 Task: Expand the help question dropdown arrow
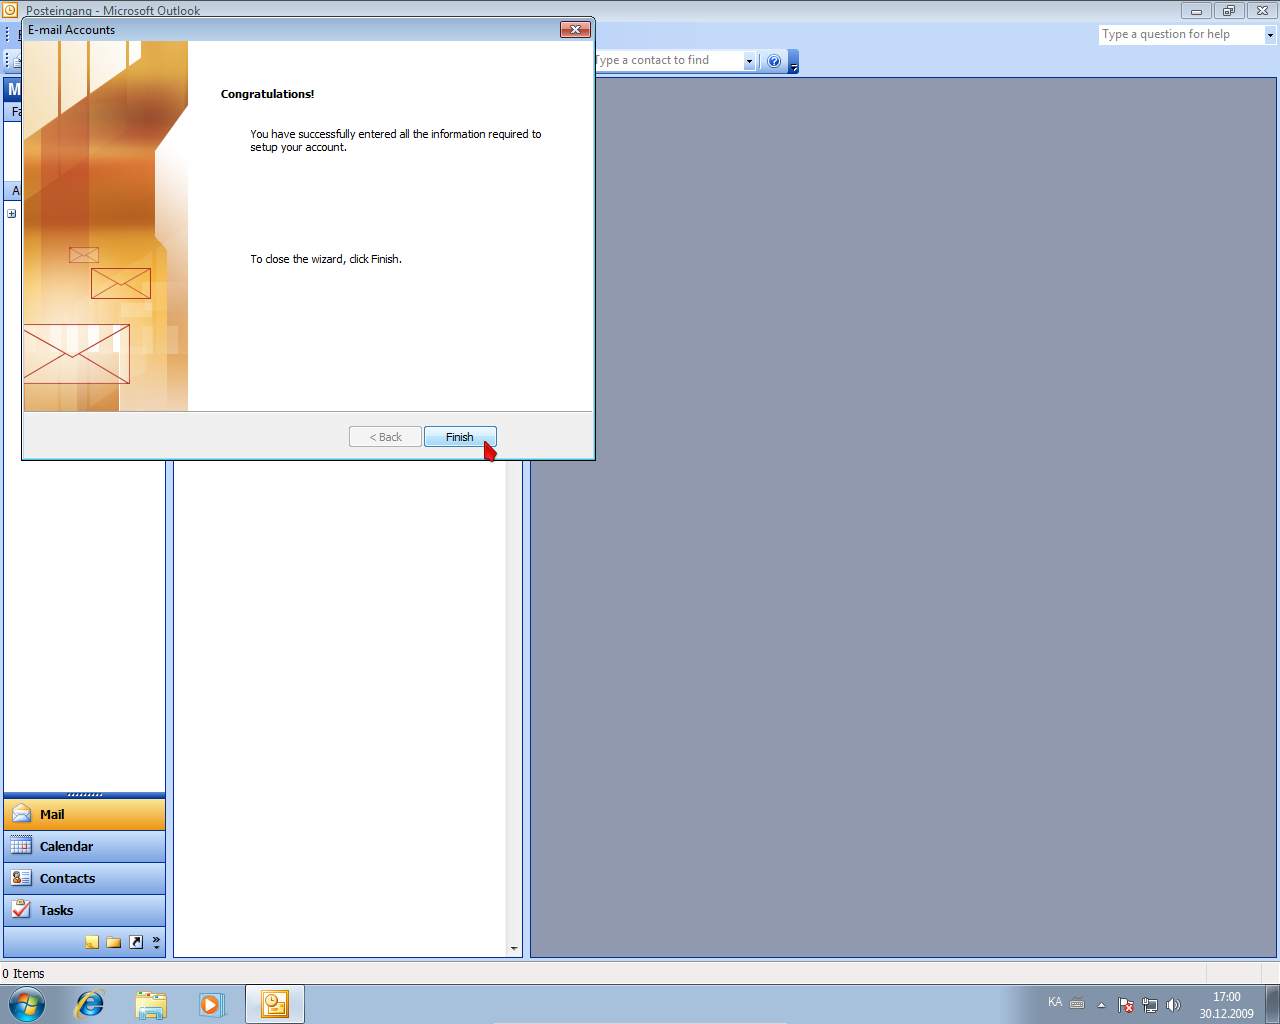tap(1270, 35)
